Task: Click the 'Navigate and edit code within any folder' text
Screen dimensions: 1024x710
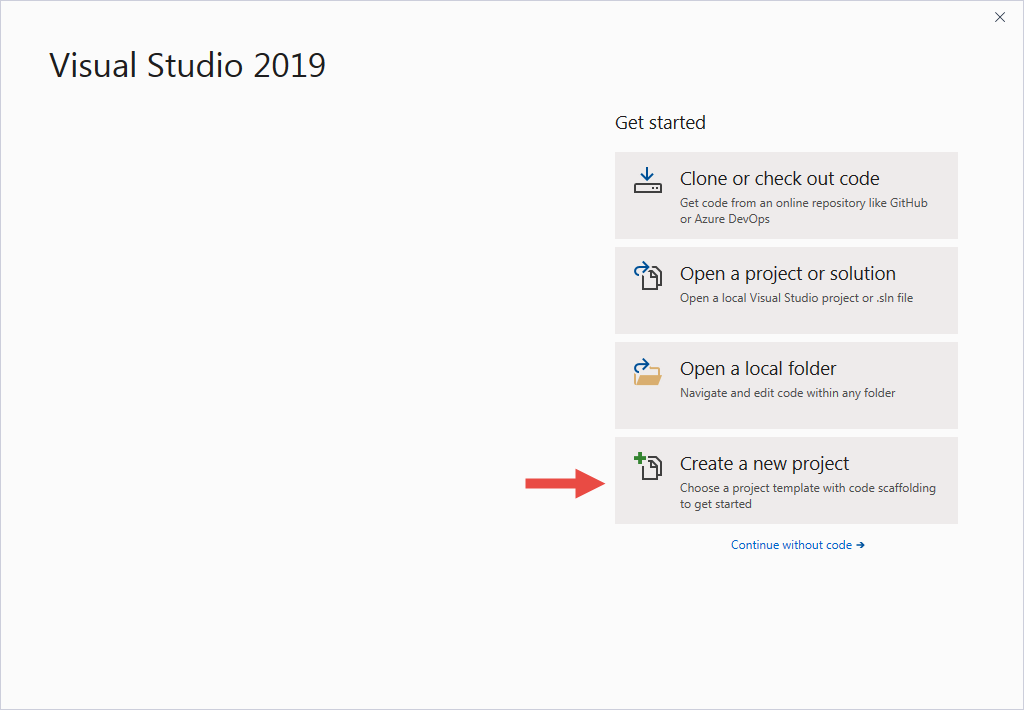Action: coord(787,393)
